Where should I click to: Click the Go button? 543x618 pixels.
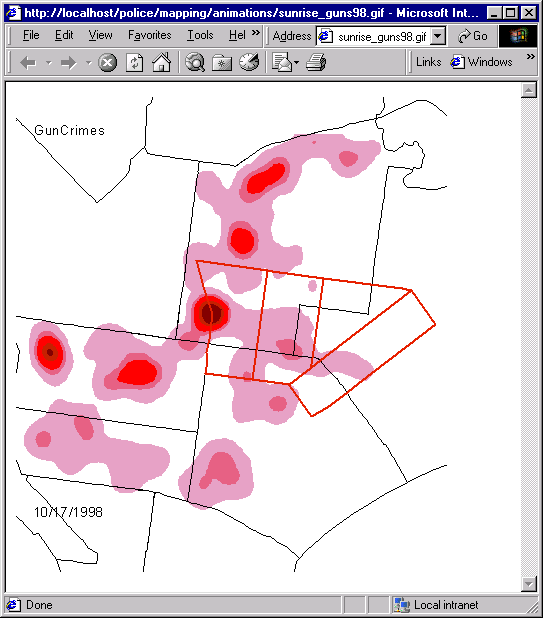473,36
